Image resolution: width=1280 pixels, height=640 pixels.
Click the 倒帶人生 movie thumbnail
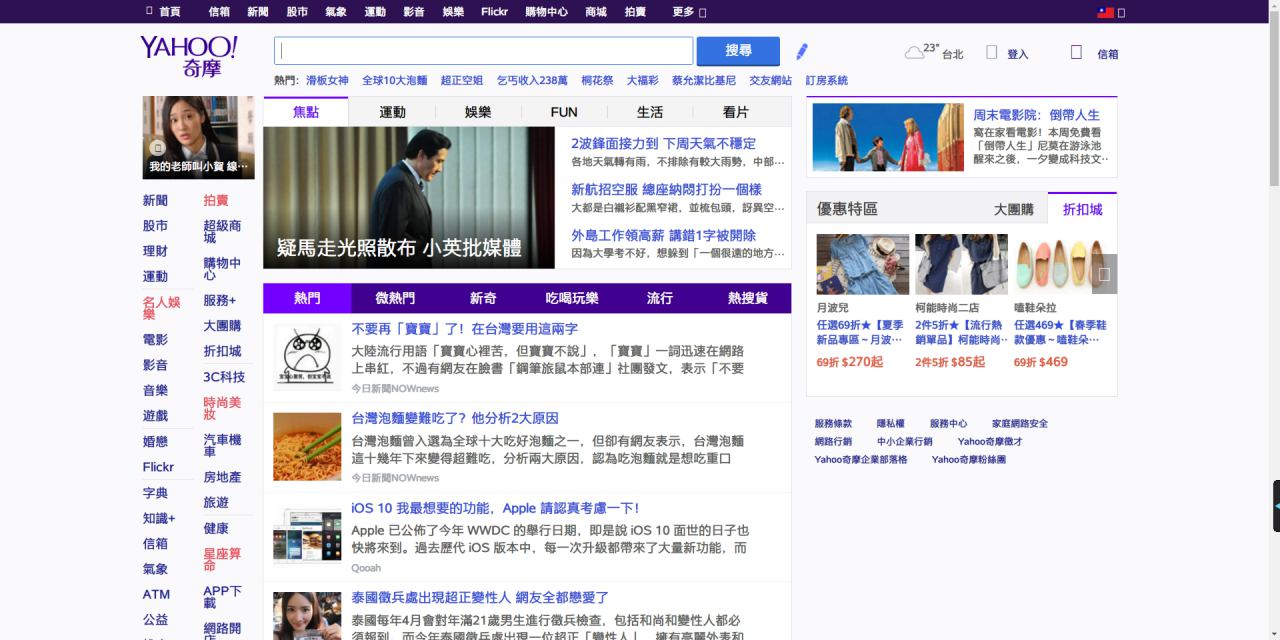(x=888, y=137)
